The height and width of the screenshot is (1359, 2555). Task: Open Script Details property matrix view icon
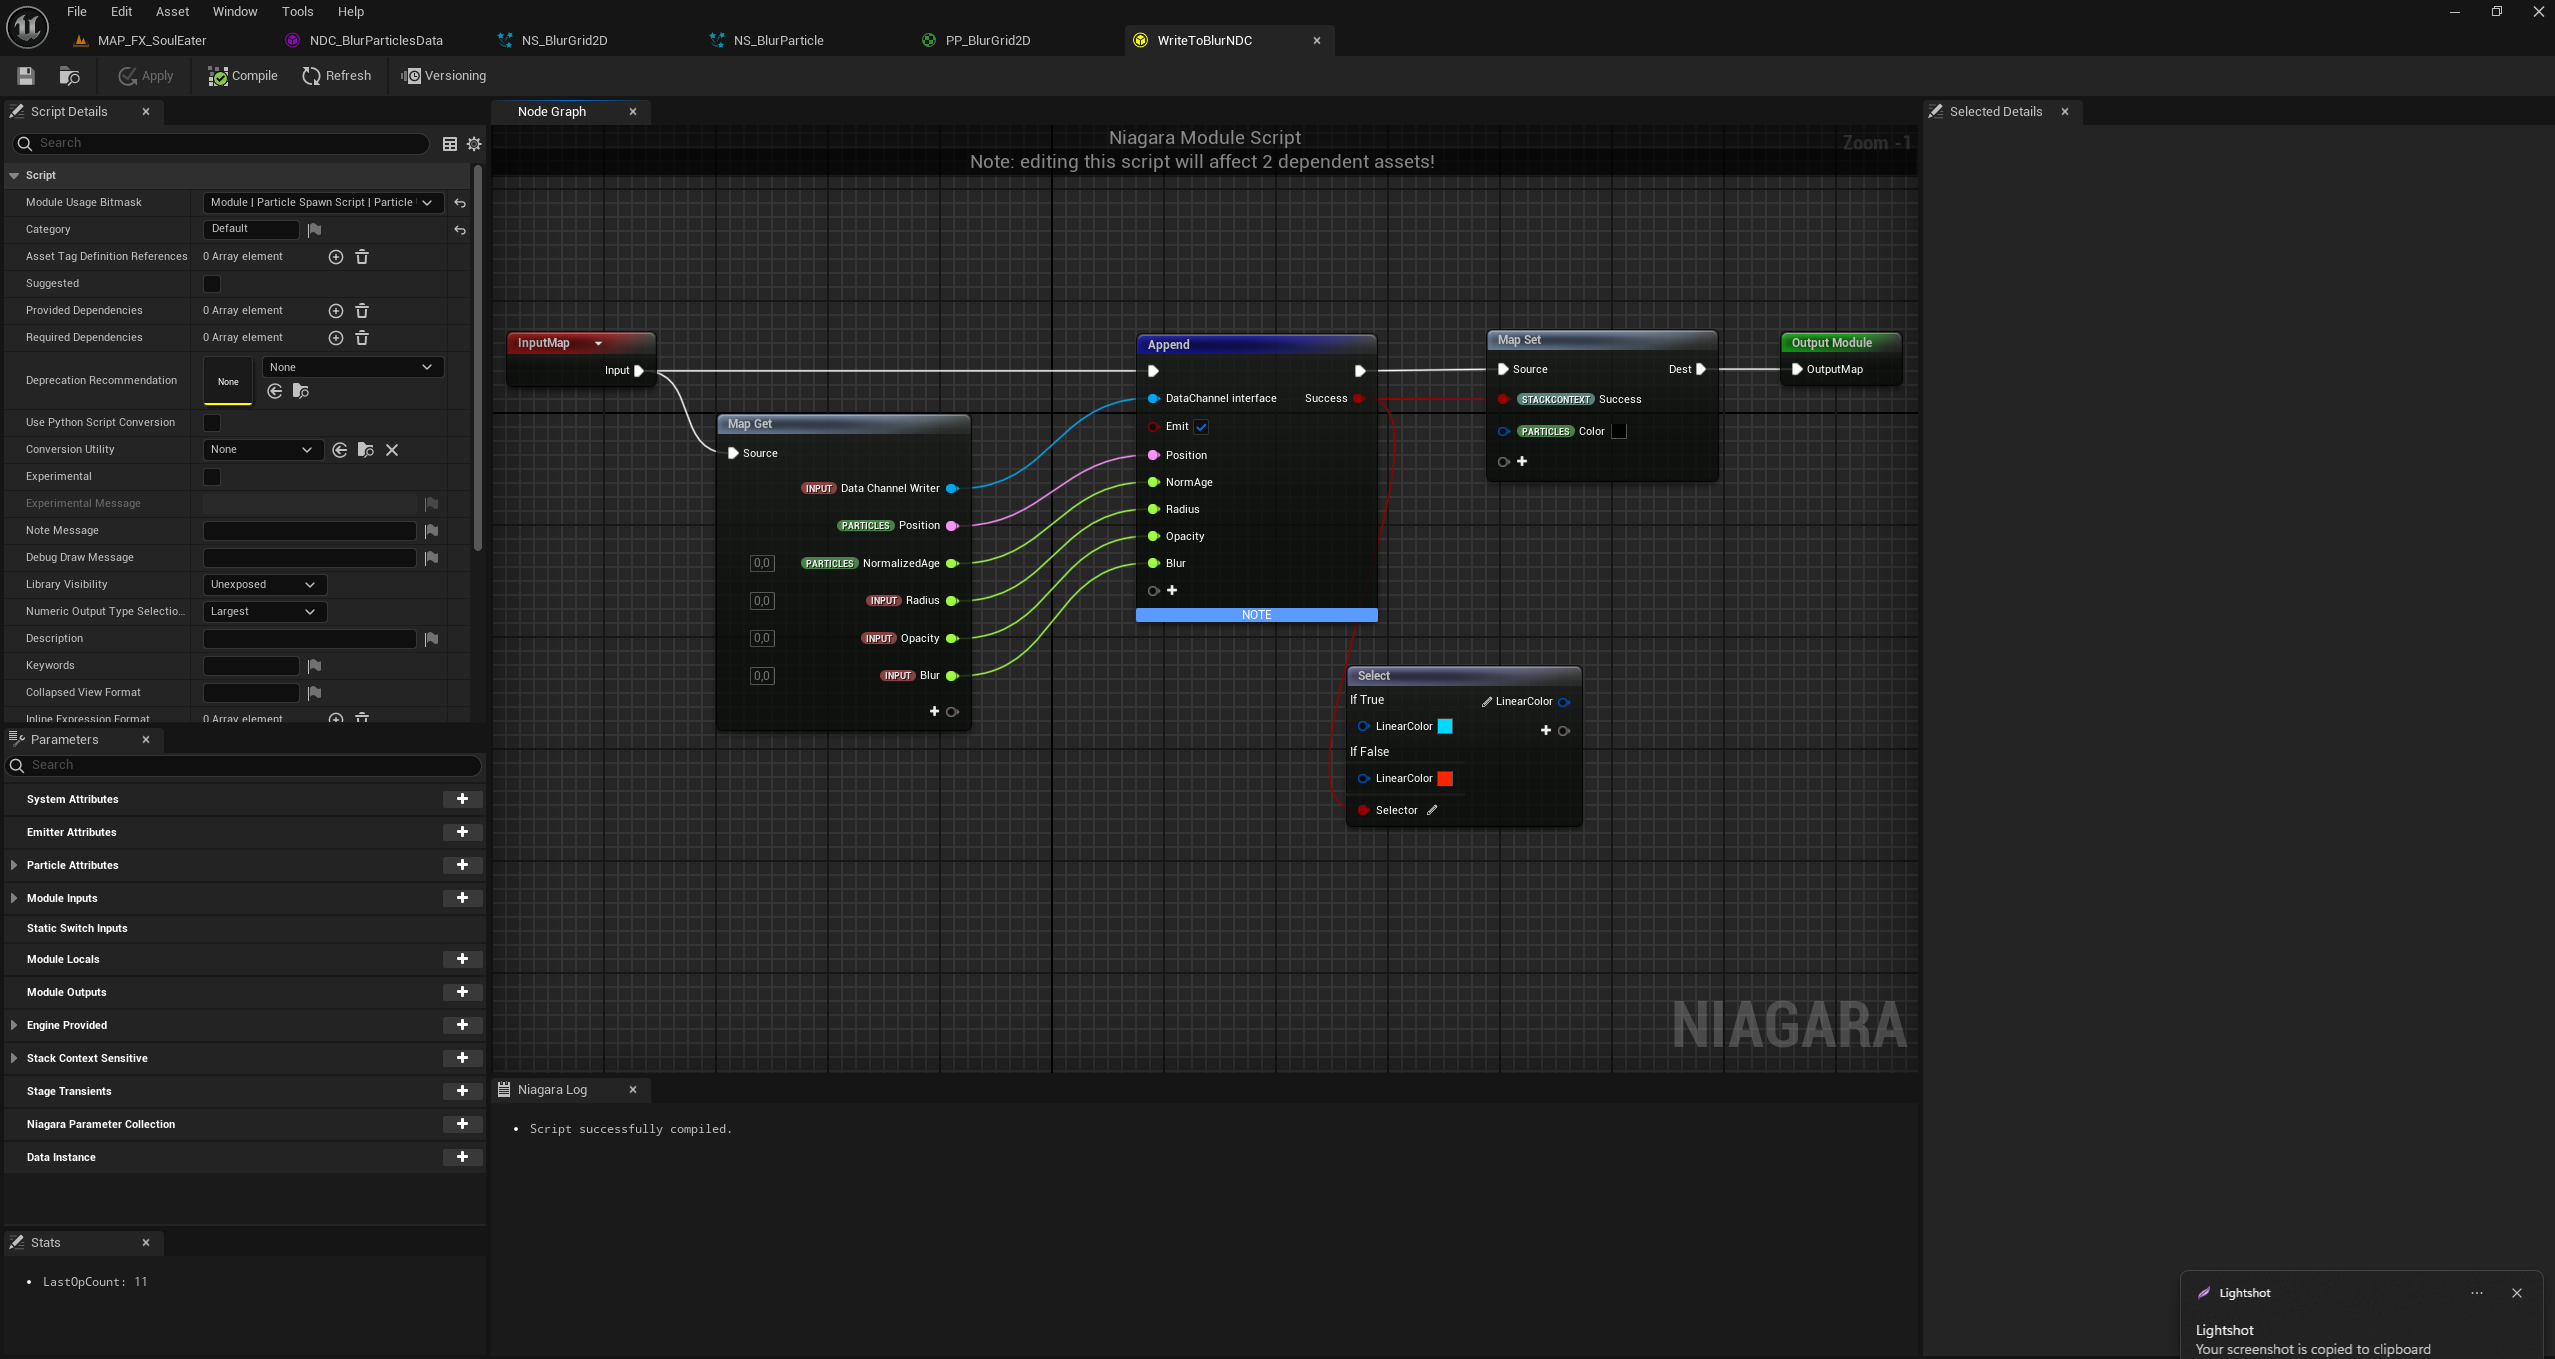coord(450,144)
